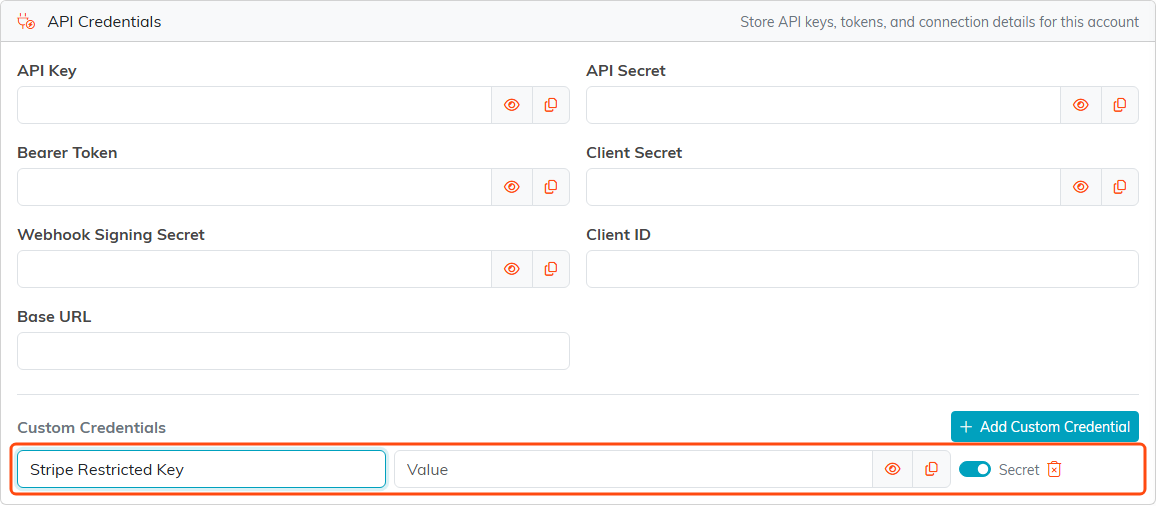Focus the API Key input field
Image resolution: width=1156 pixels, height=506 pixels.
(254, 105)
